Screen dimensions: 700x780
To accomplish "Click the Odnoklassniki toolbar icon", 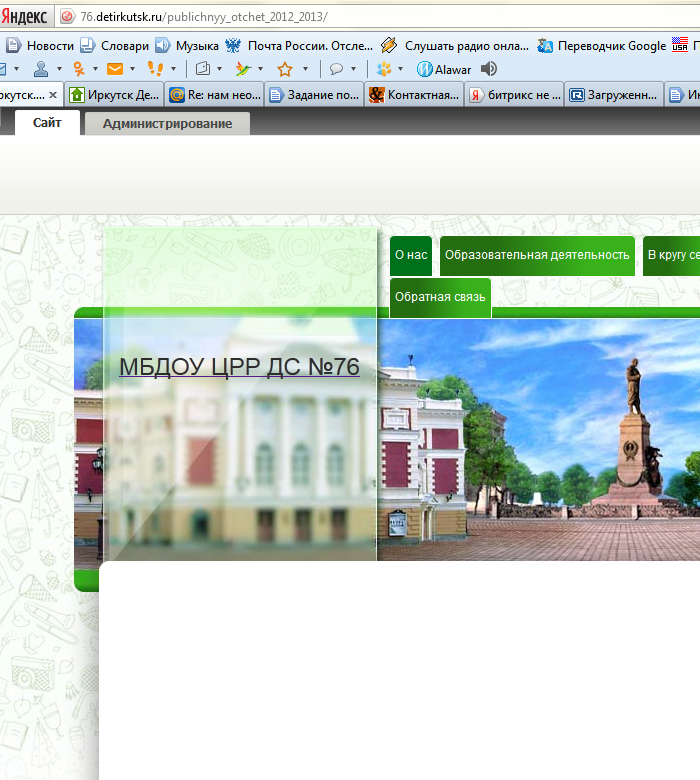I will [78, 69].
